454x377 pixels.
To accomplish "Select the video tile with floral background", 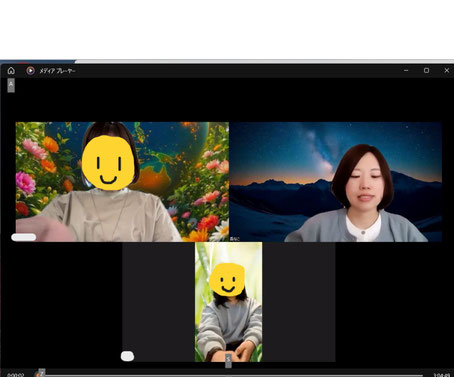I will coord(122,182).
